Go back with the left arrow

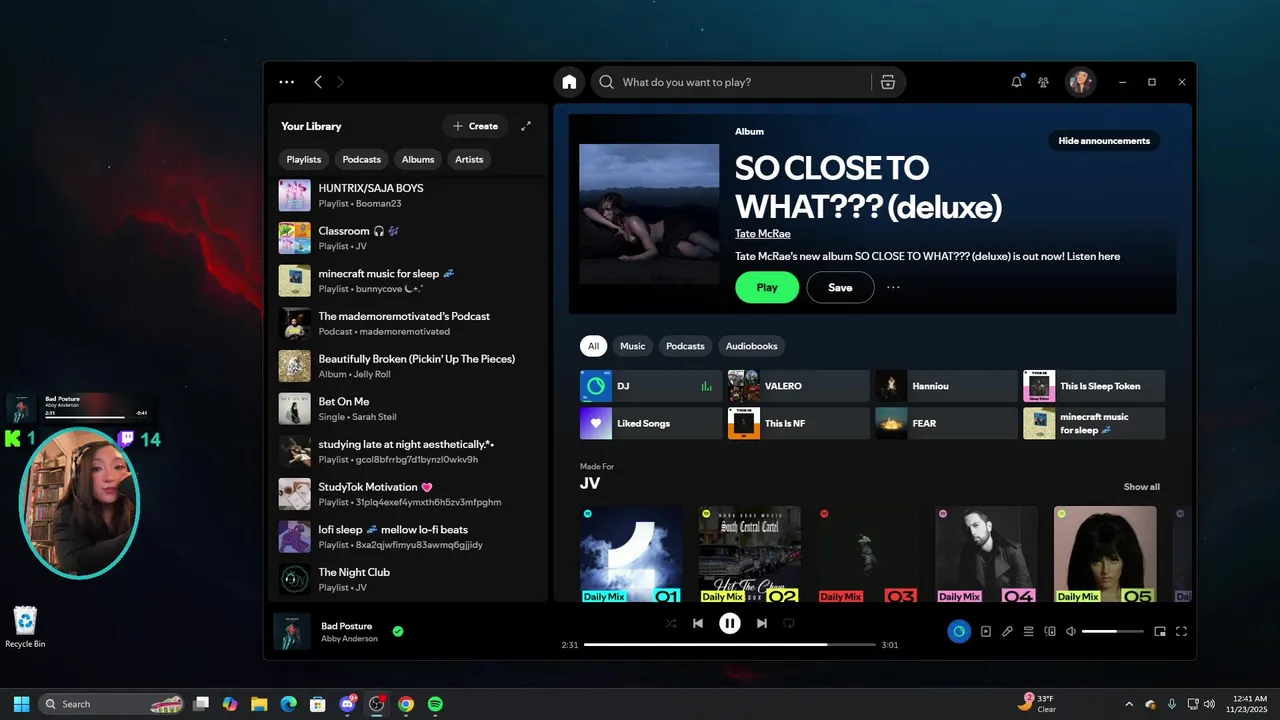pos(318,82)
